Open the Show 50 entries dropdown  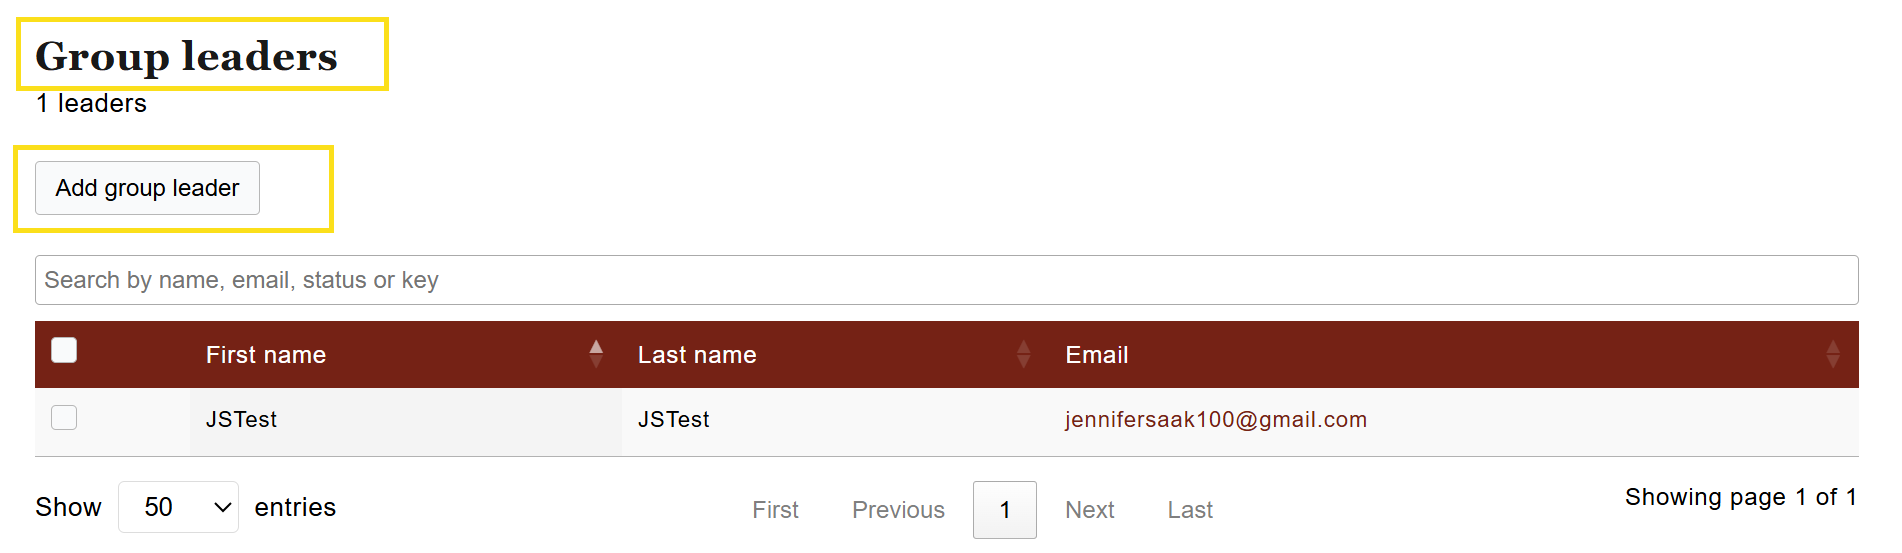(x=178, y=507)
